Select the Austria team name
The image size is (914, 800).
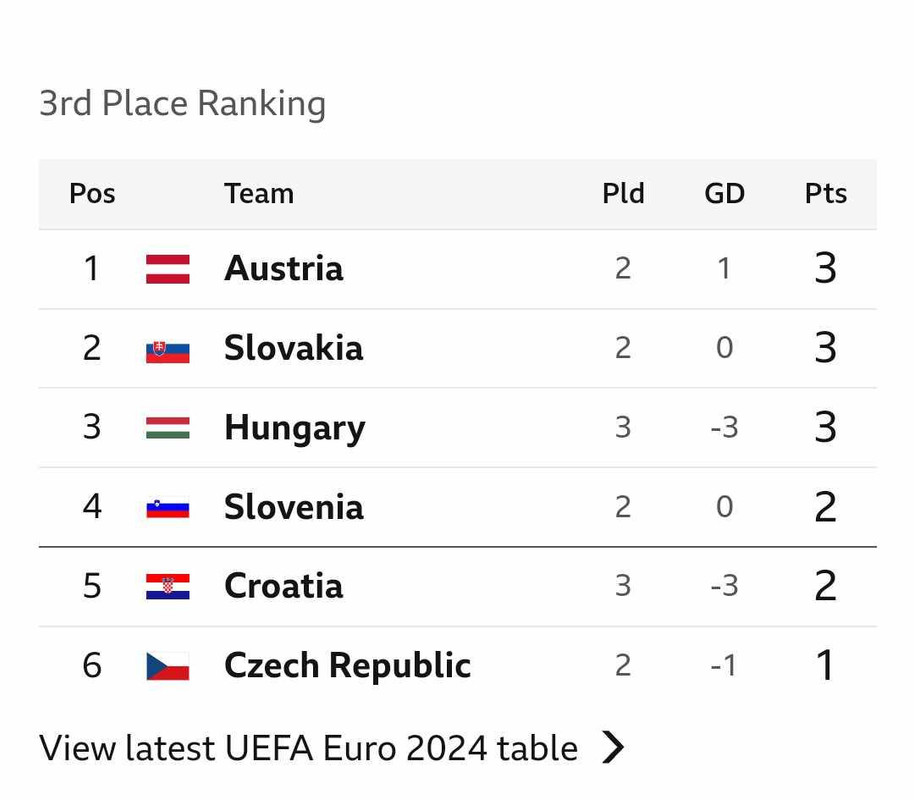pos(283,268)
